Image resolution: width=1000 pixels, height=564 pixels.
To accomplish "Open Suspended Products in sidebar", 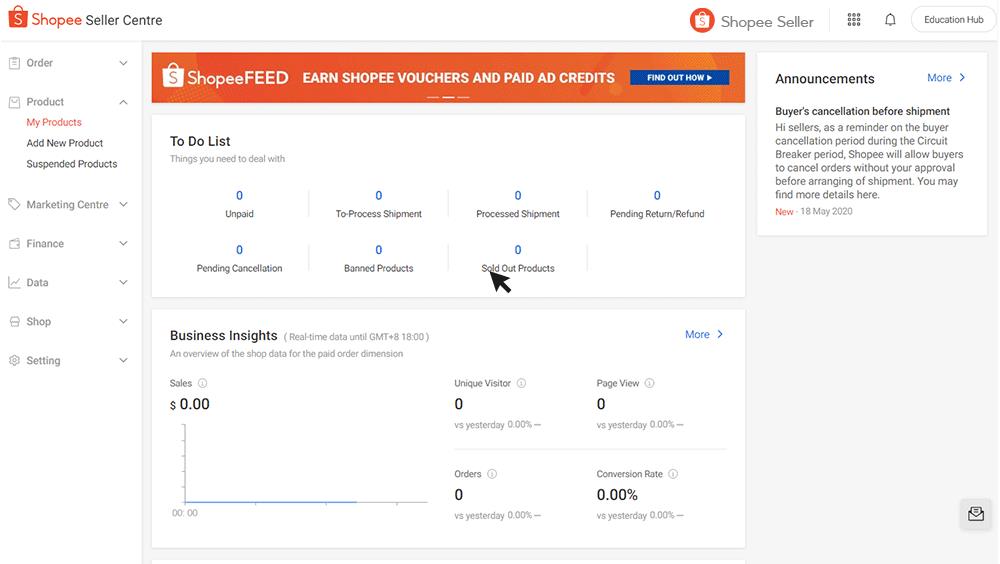I will click(x=72, y=164).
